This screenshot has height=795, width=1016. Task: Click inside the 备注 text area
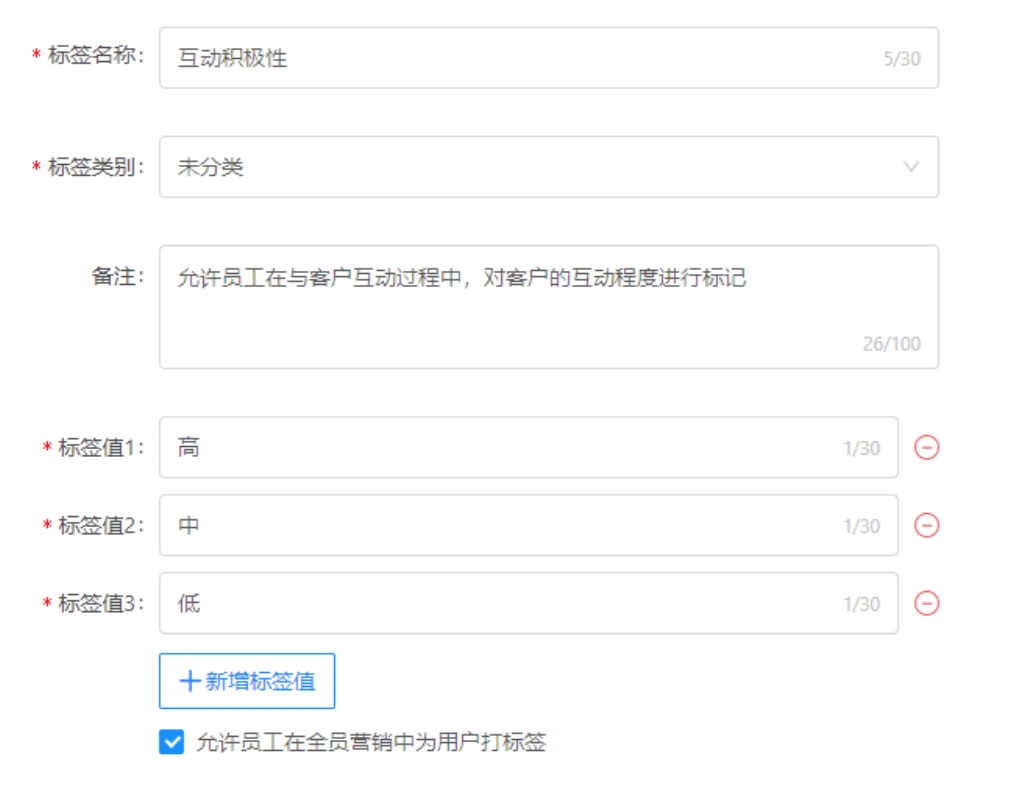[x=549, y=307]
